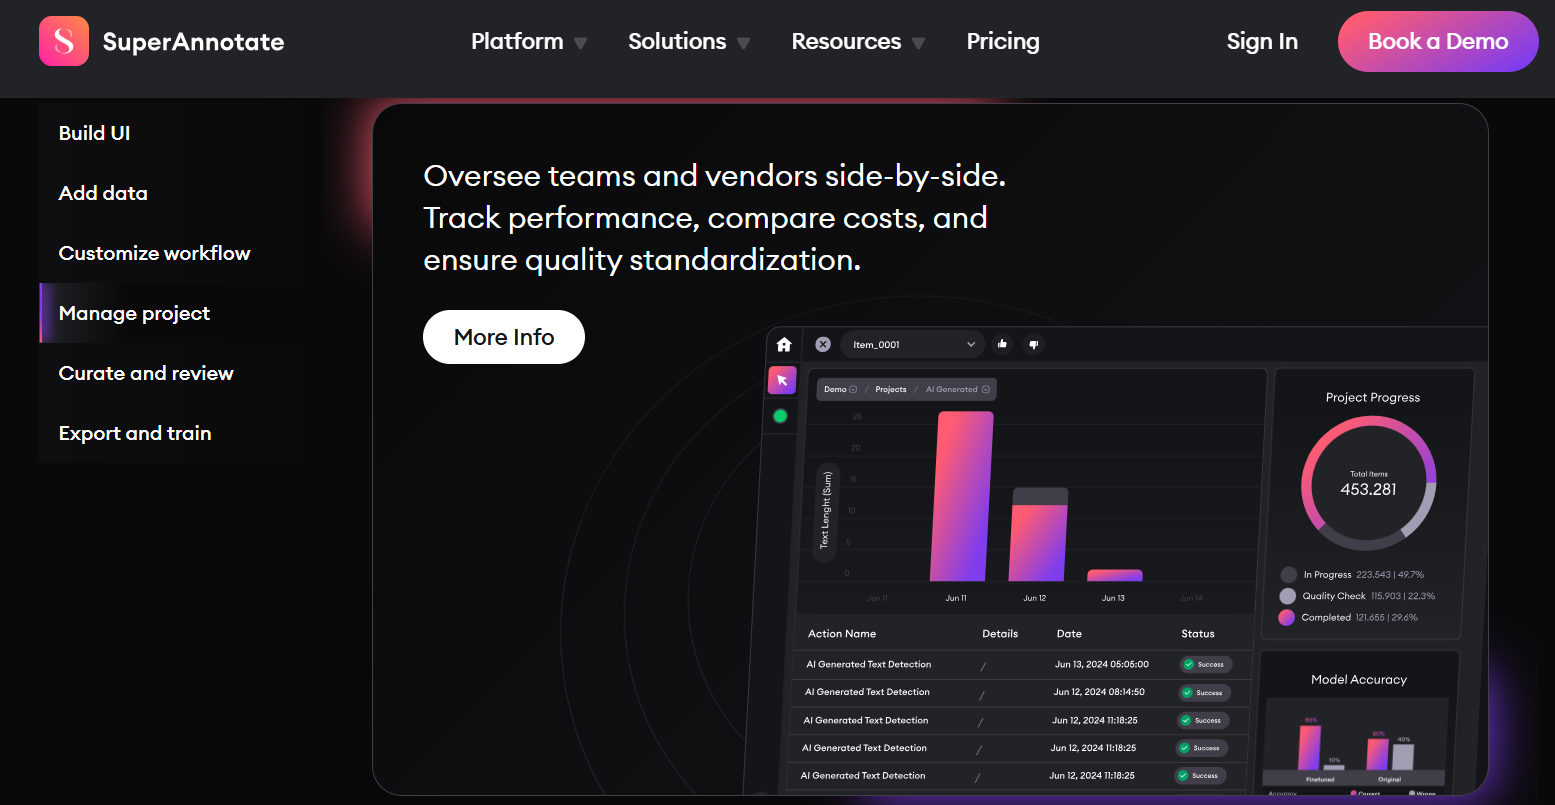Click the SuperAnnotate logo icon

click(x=64, y=41)
